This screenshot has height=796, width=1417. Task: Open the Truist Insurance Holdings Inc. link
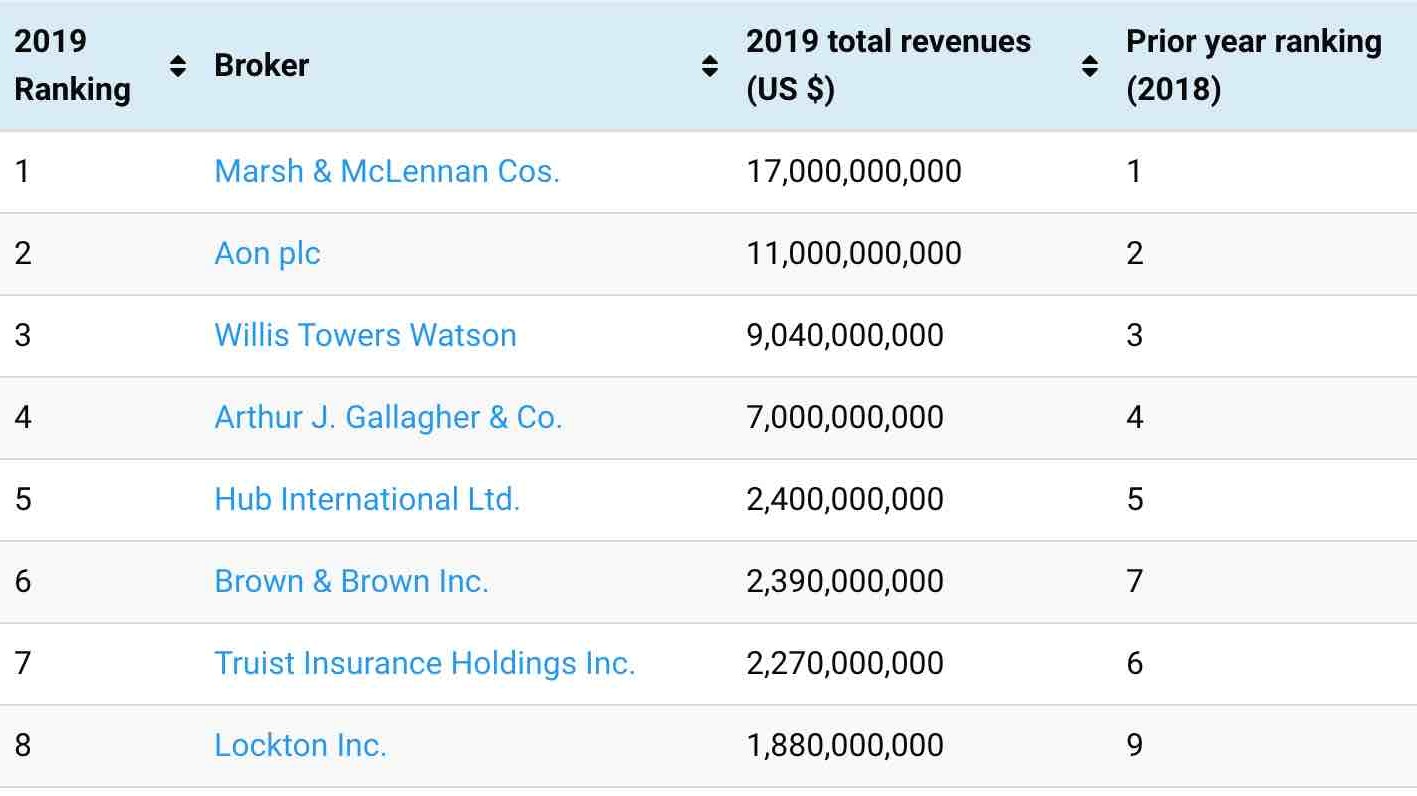click(425, 663)
